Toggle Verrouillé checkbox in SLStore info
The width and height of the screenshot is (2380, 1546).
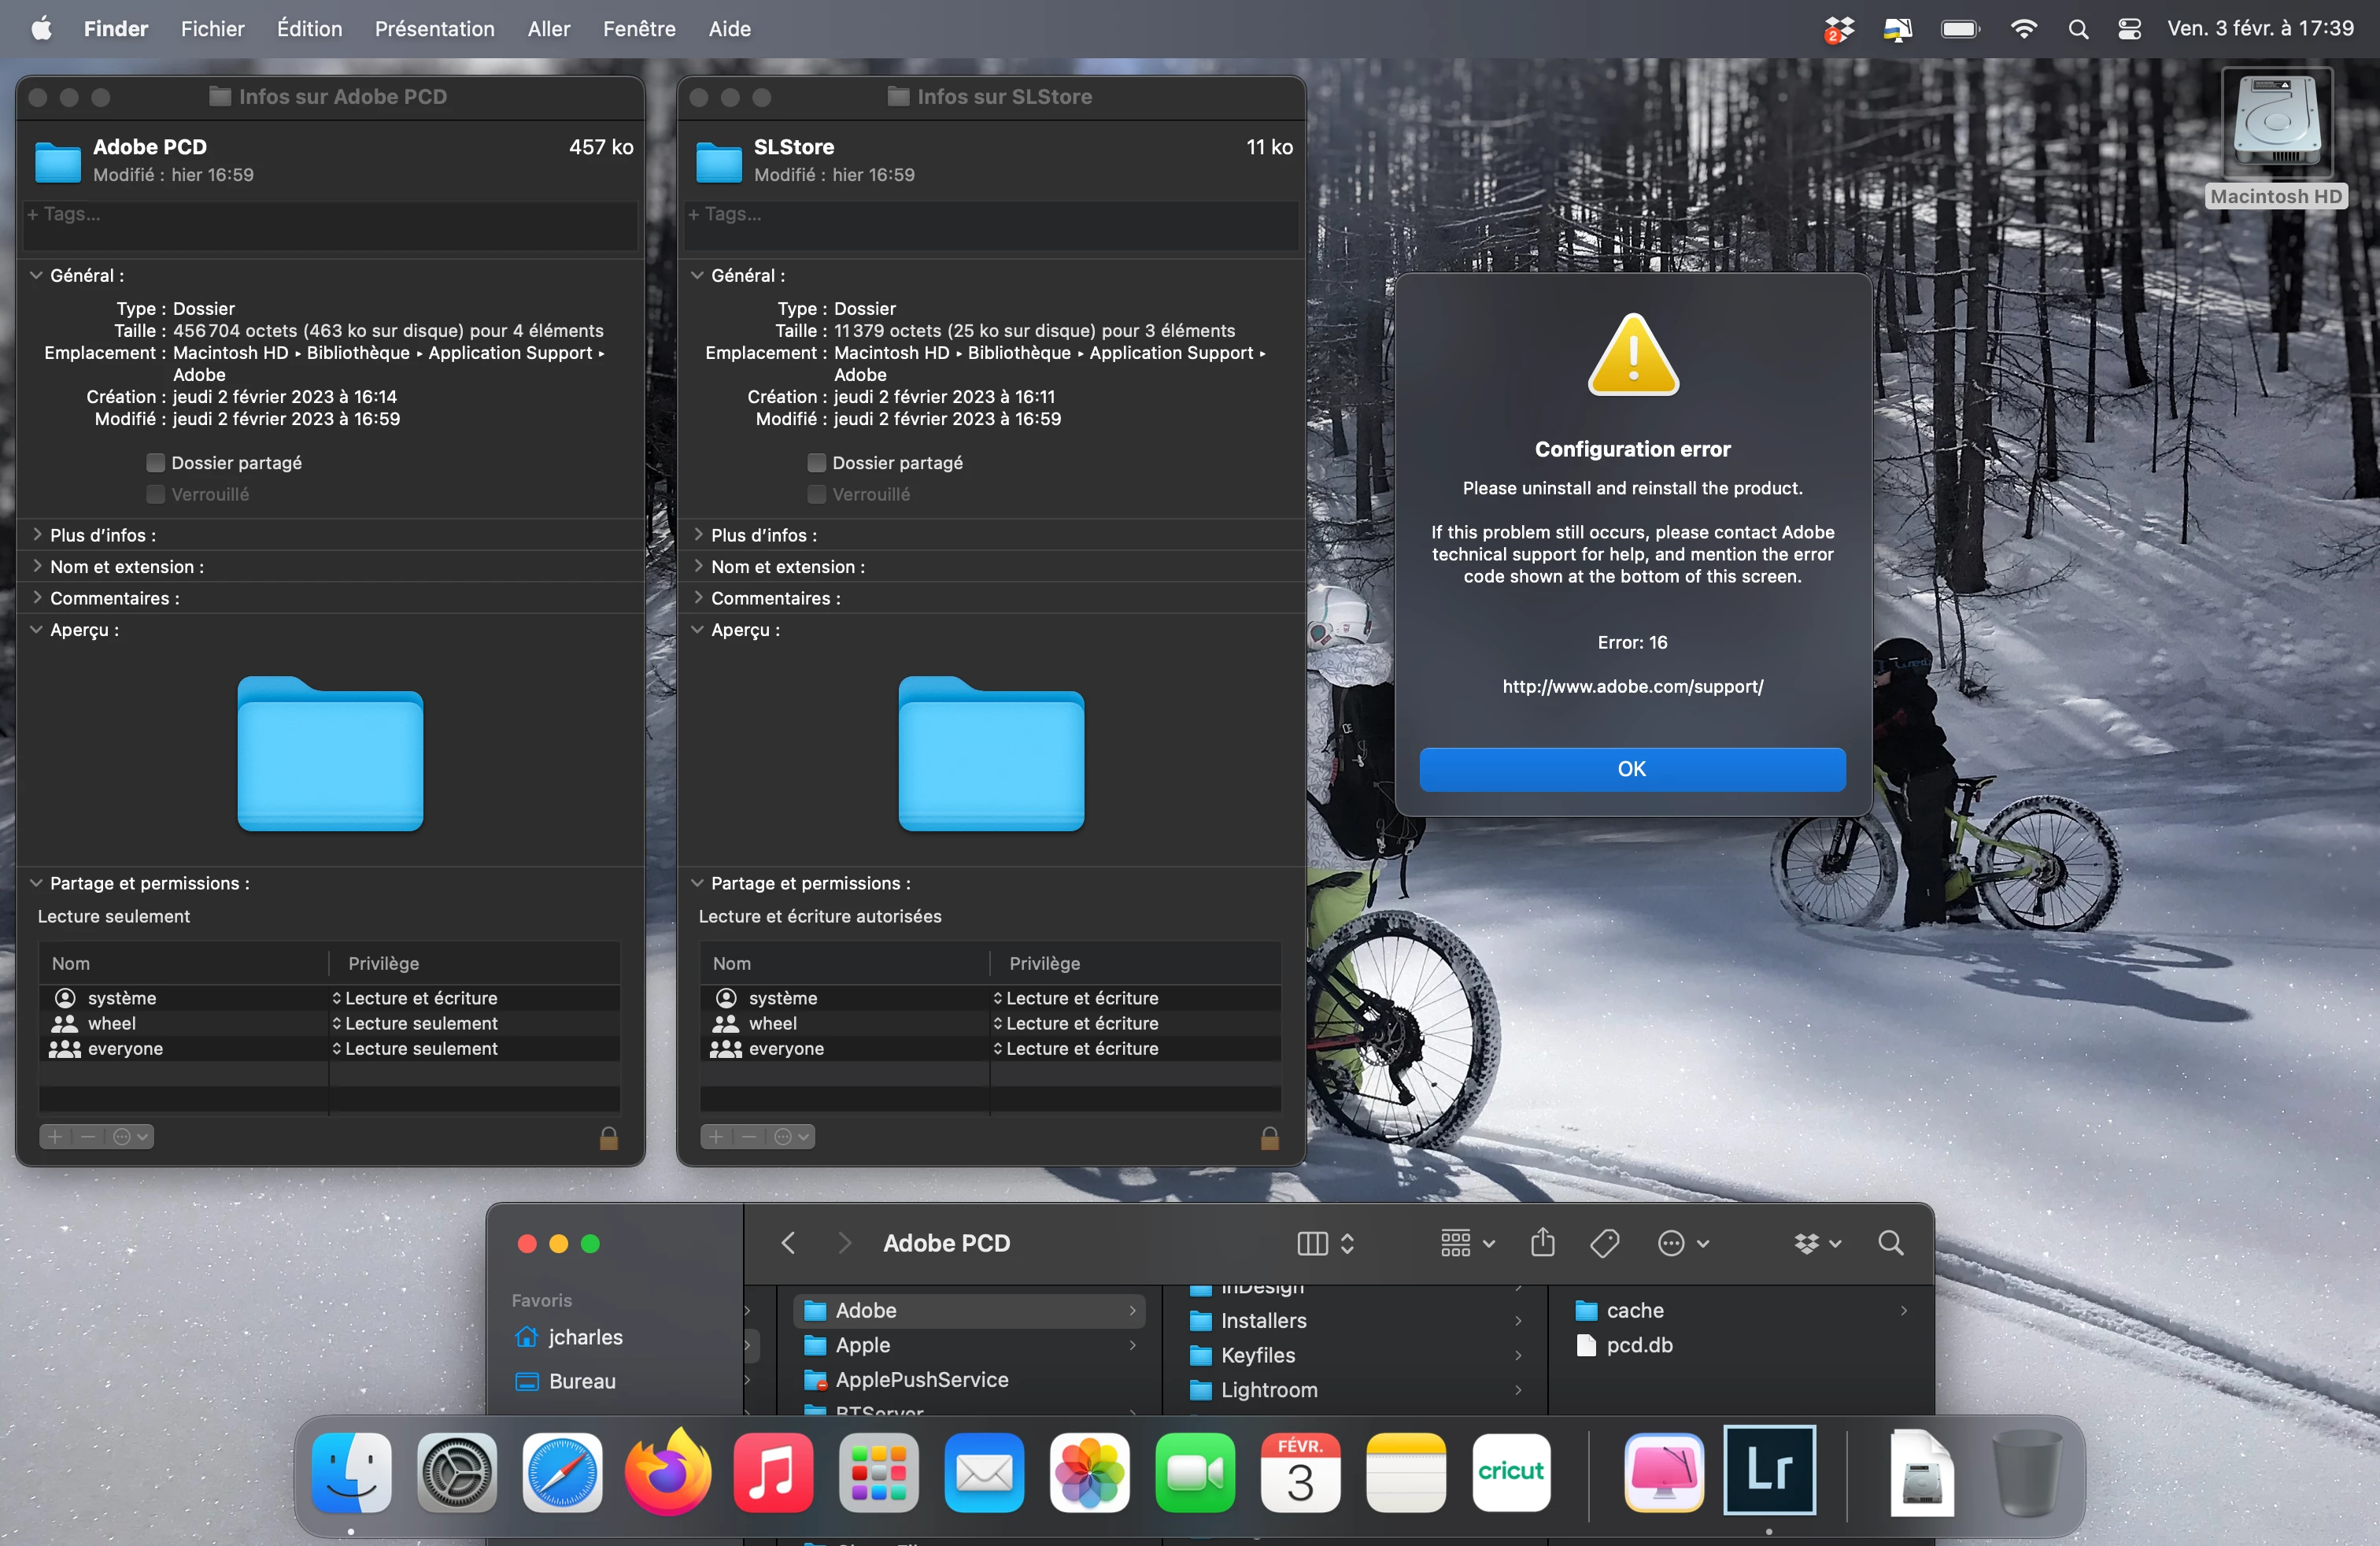pos(817,494)
